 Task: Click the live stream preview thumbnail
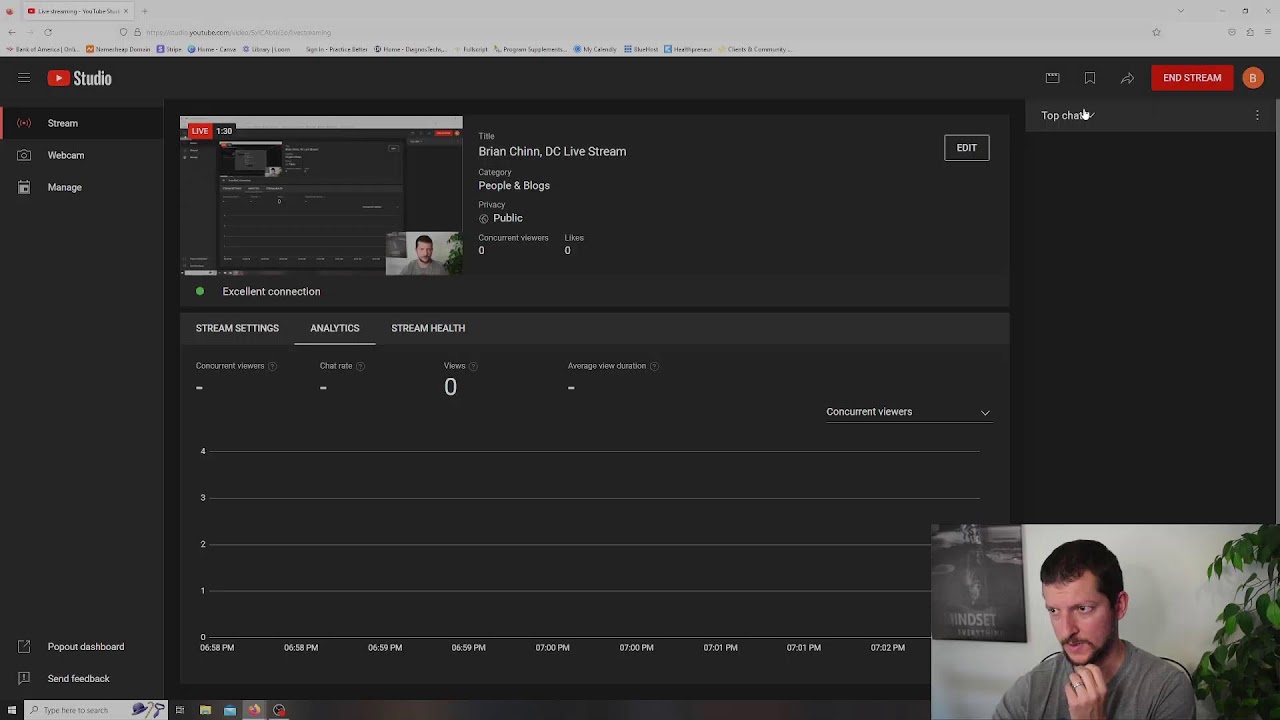pos(321,196)
